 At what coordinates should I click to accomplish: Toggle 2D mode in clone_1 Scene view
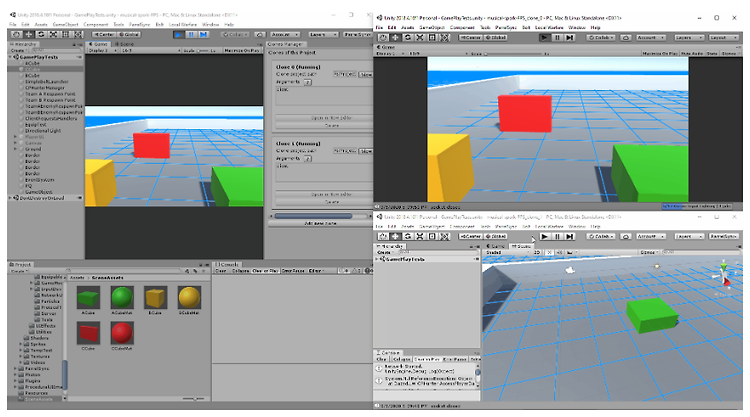coord(537,252)
